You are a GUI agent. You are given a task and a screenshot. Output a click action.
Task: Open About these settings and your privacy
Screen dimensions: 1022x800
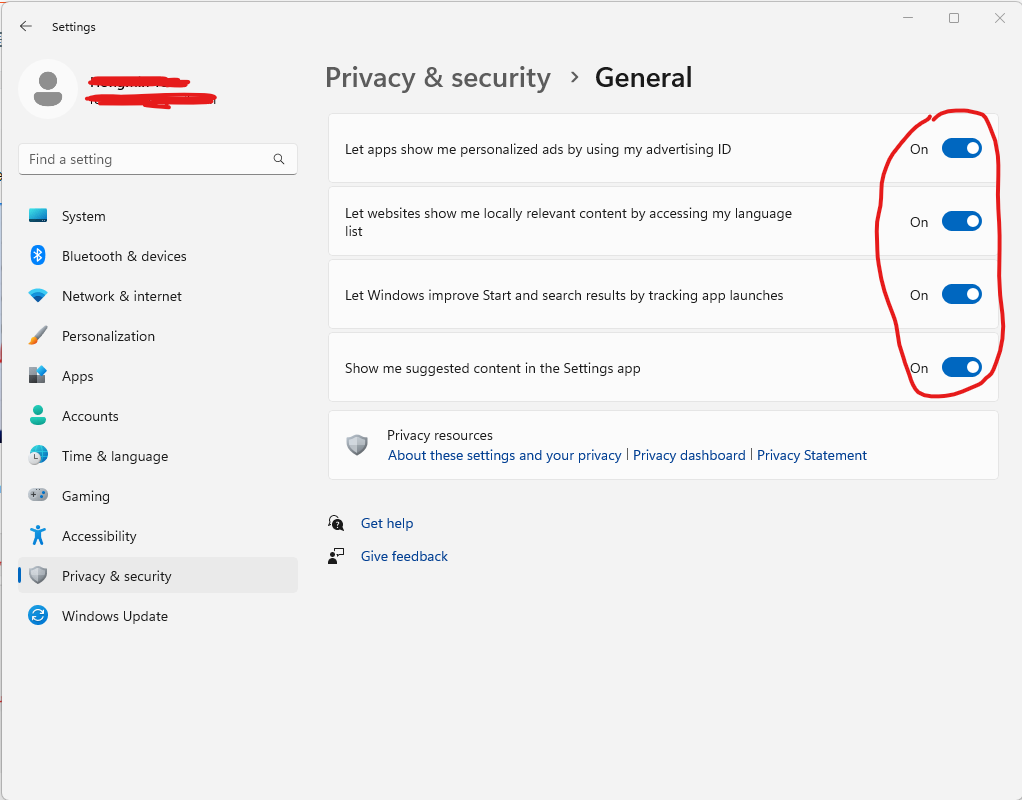(504, 455)
